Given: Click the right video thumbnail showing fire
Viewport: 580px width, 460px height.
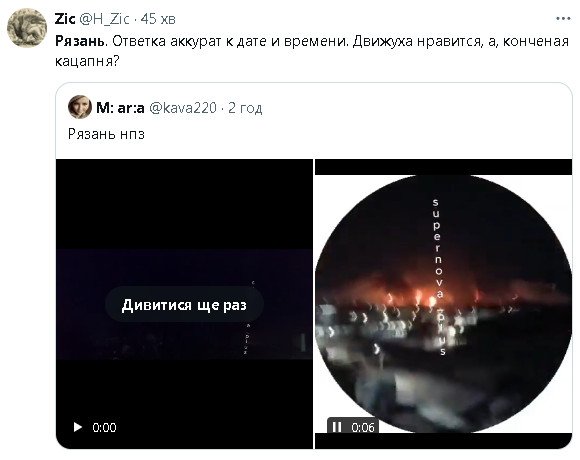Looking at the screenshot, I should pos(443,304).
